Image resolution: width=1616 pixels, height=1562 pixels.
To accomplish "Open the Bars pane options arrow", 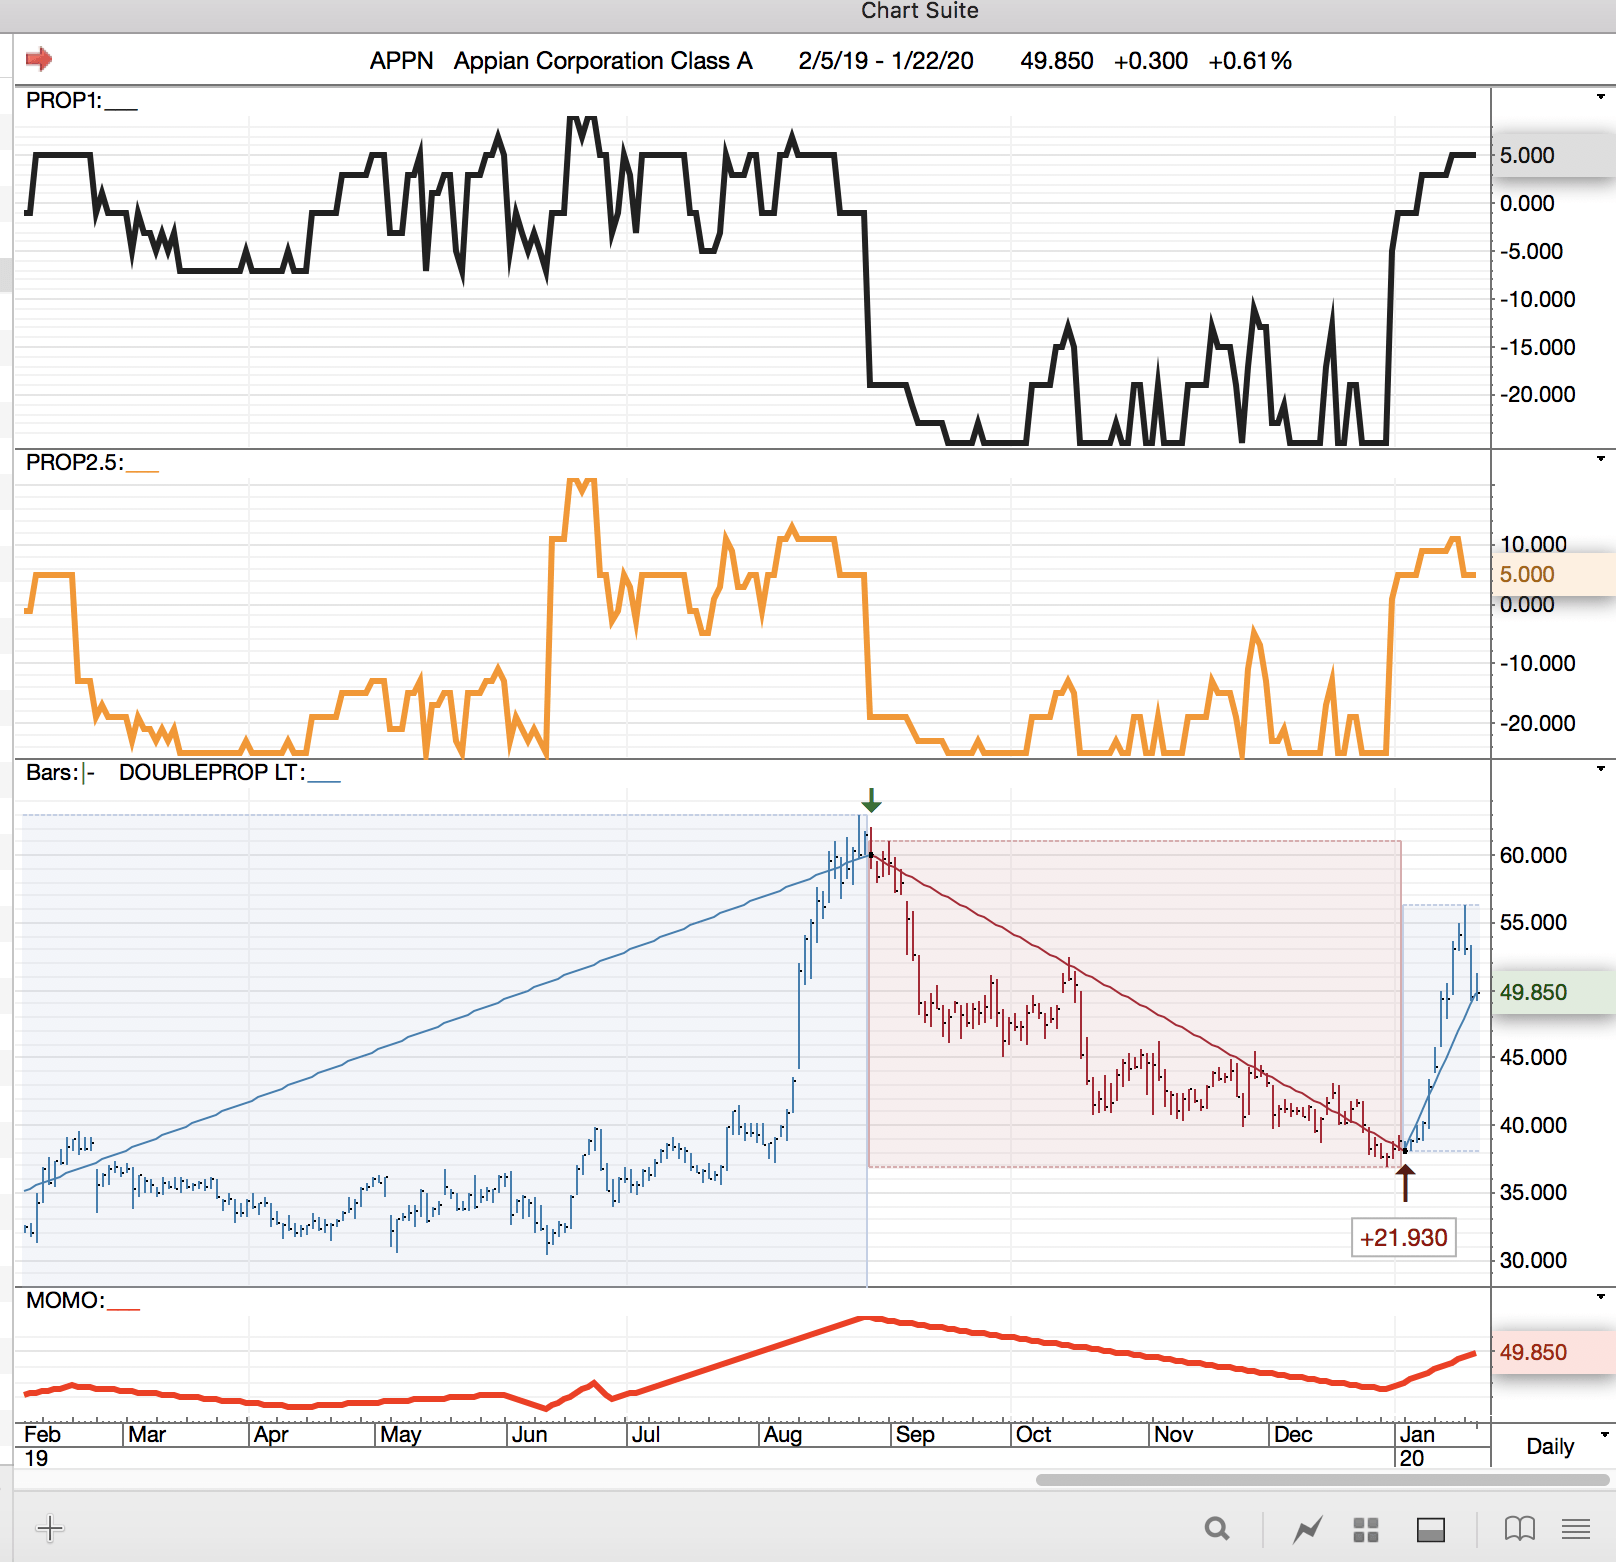I will click(x=1601, y=769).
